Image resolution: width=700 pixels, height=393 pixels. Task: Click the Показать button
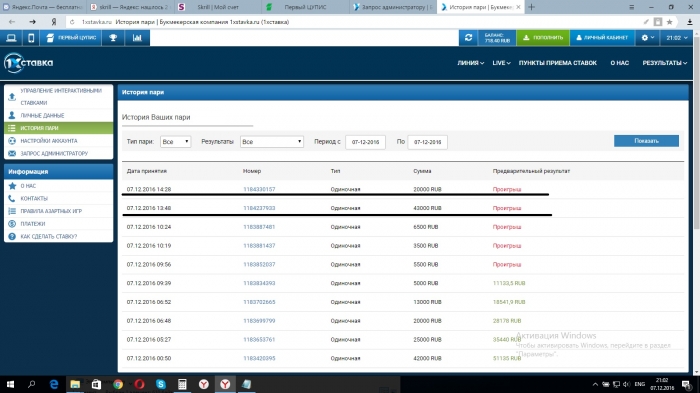tap(646, 141)
